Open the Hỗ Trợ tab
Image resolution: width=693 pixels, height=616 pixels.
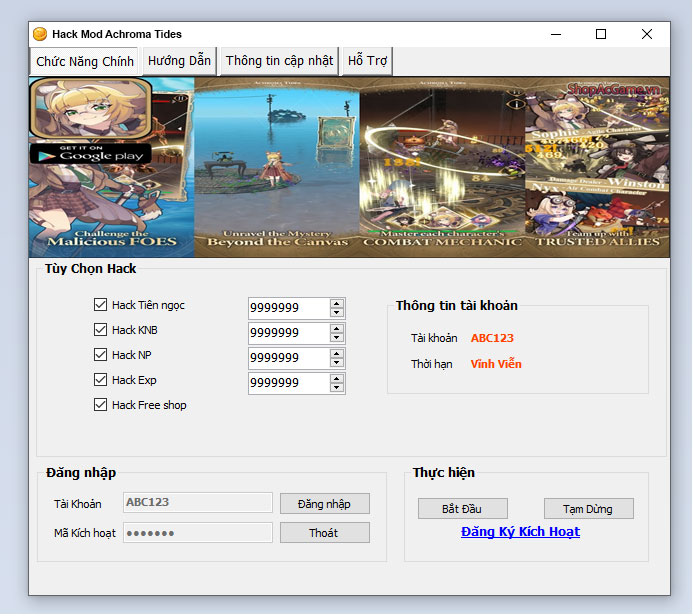pyautogui.click(x=367, y=61)
